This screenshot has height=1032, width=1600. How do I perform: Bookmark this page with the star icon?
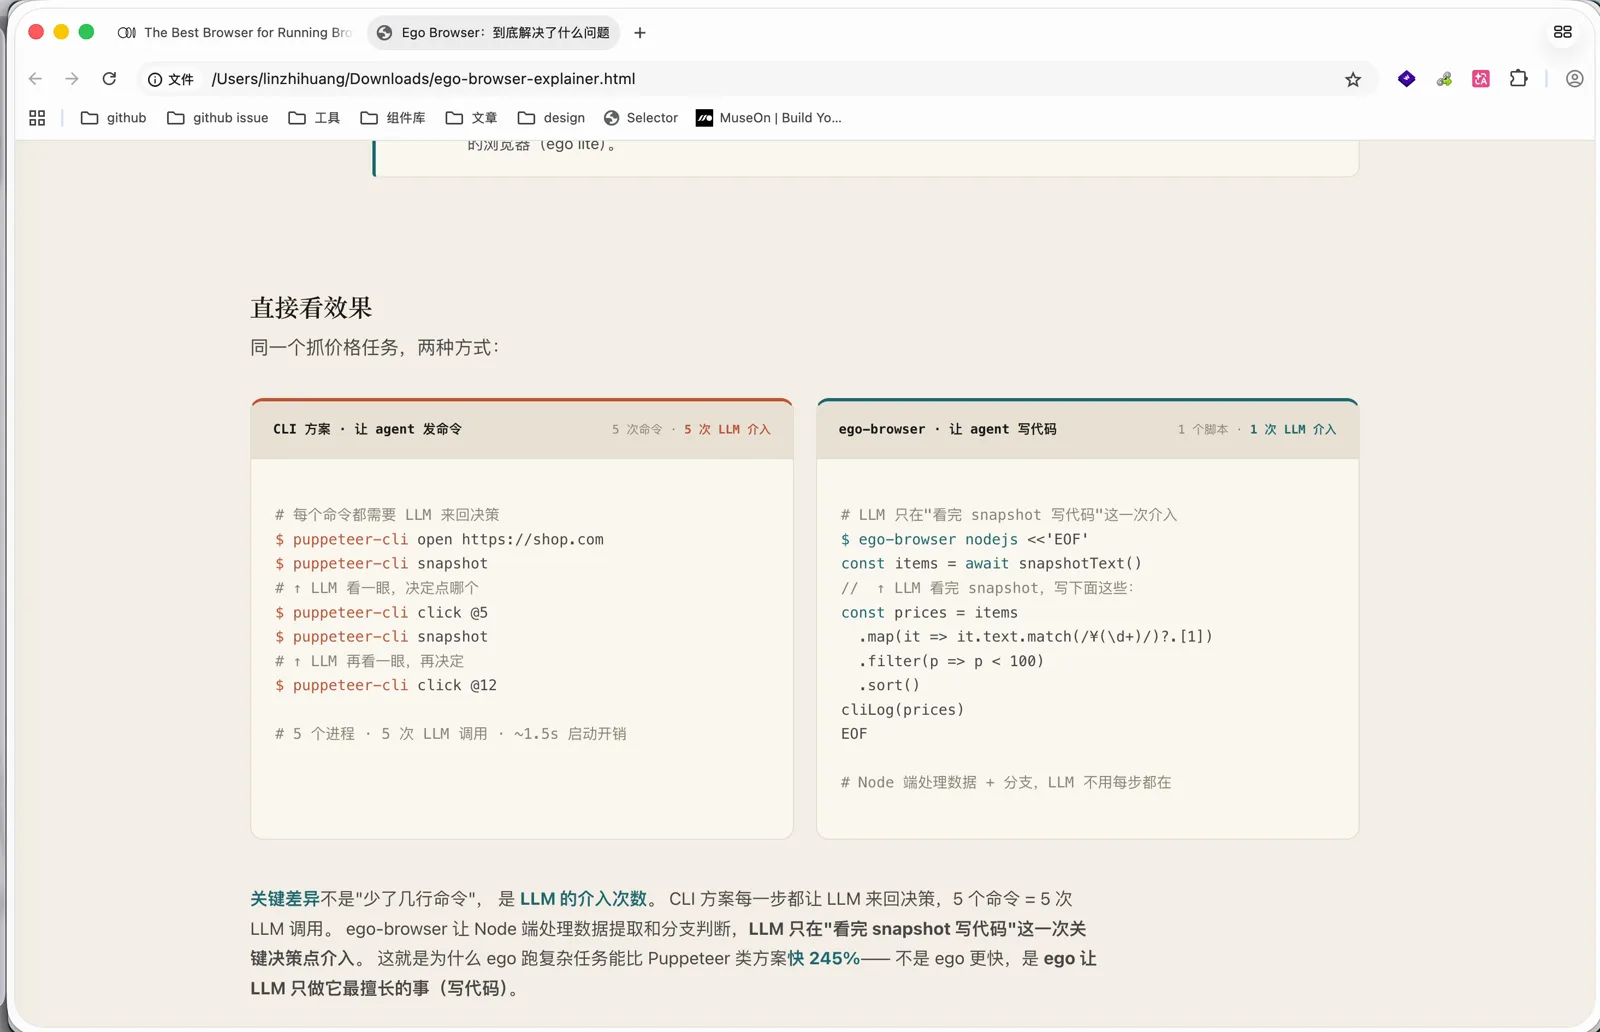click(x=1353, y=80)
